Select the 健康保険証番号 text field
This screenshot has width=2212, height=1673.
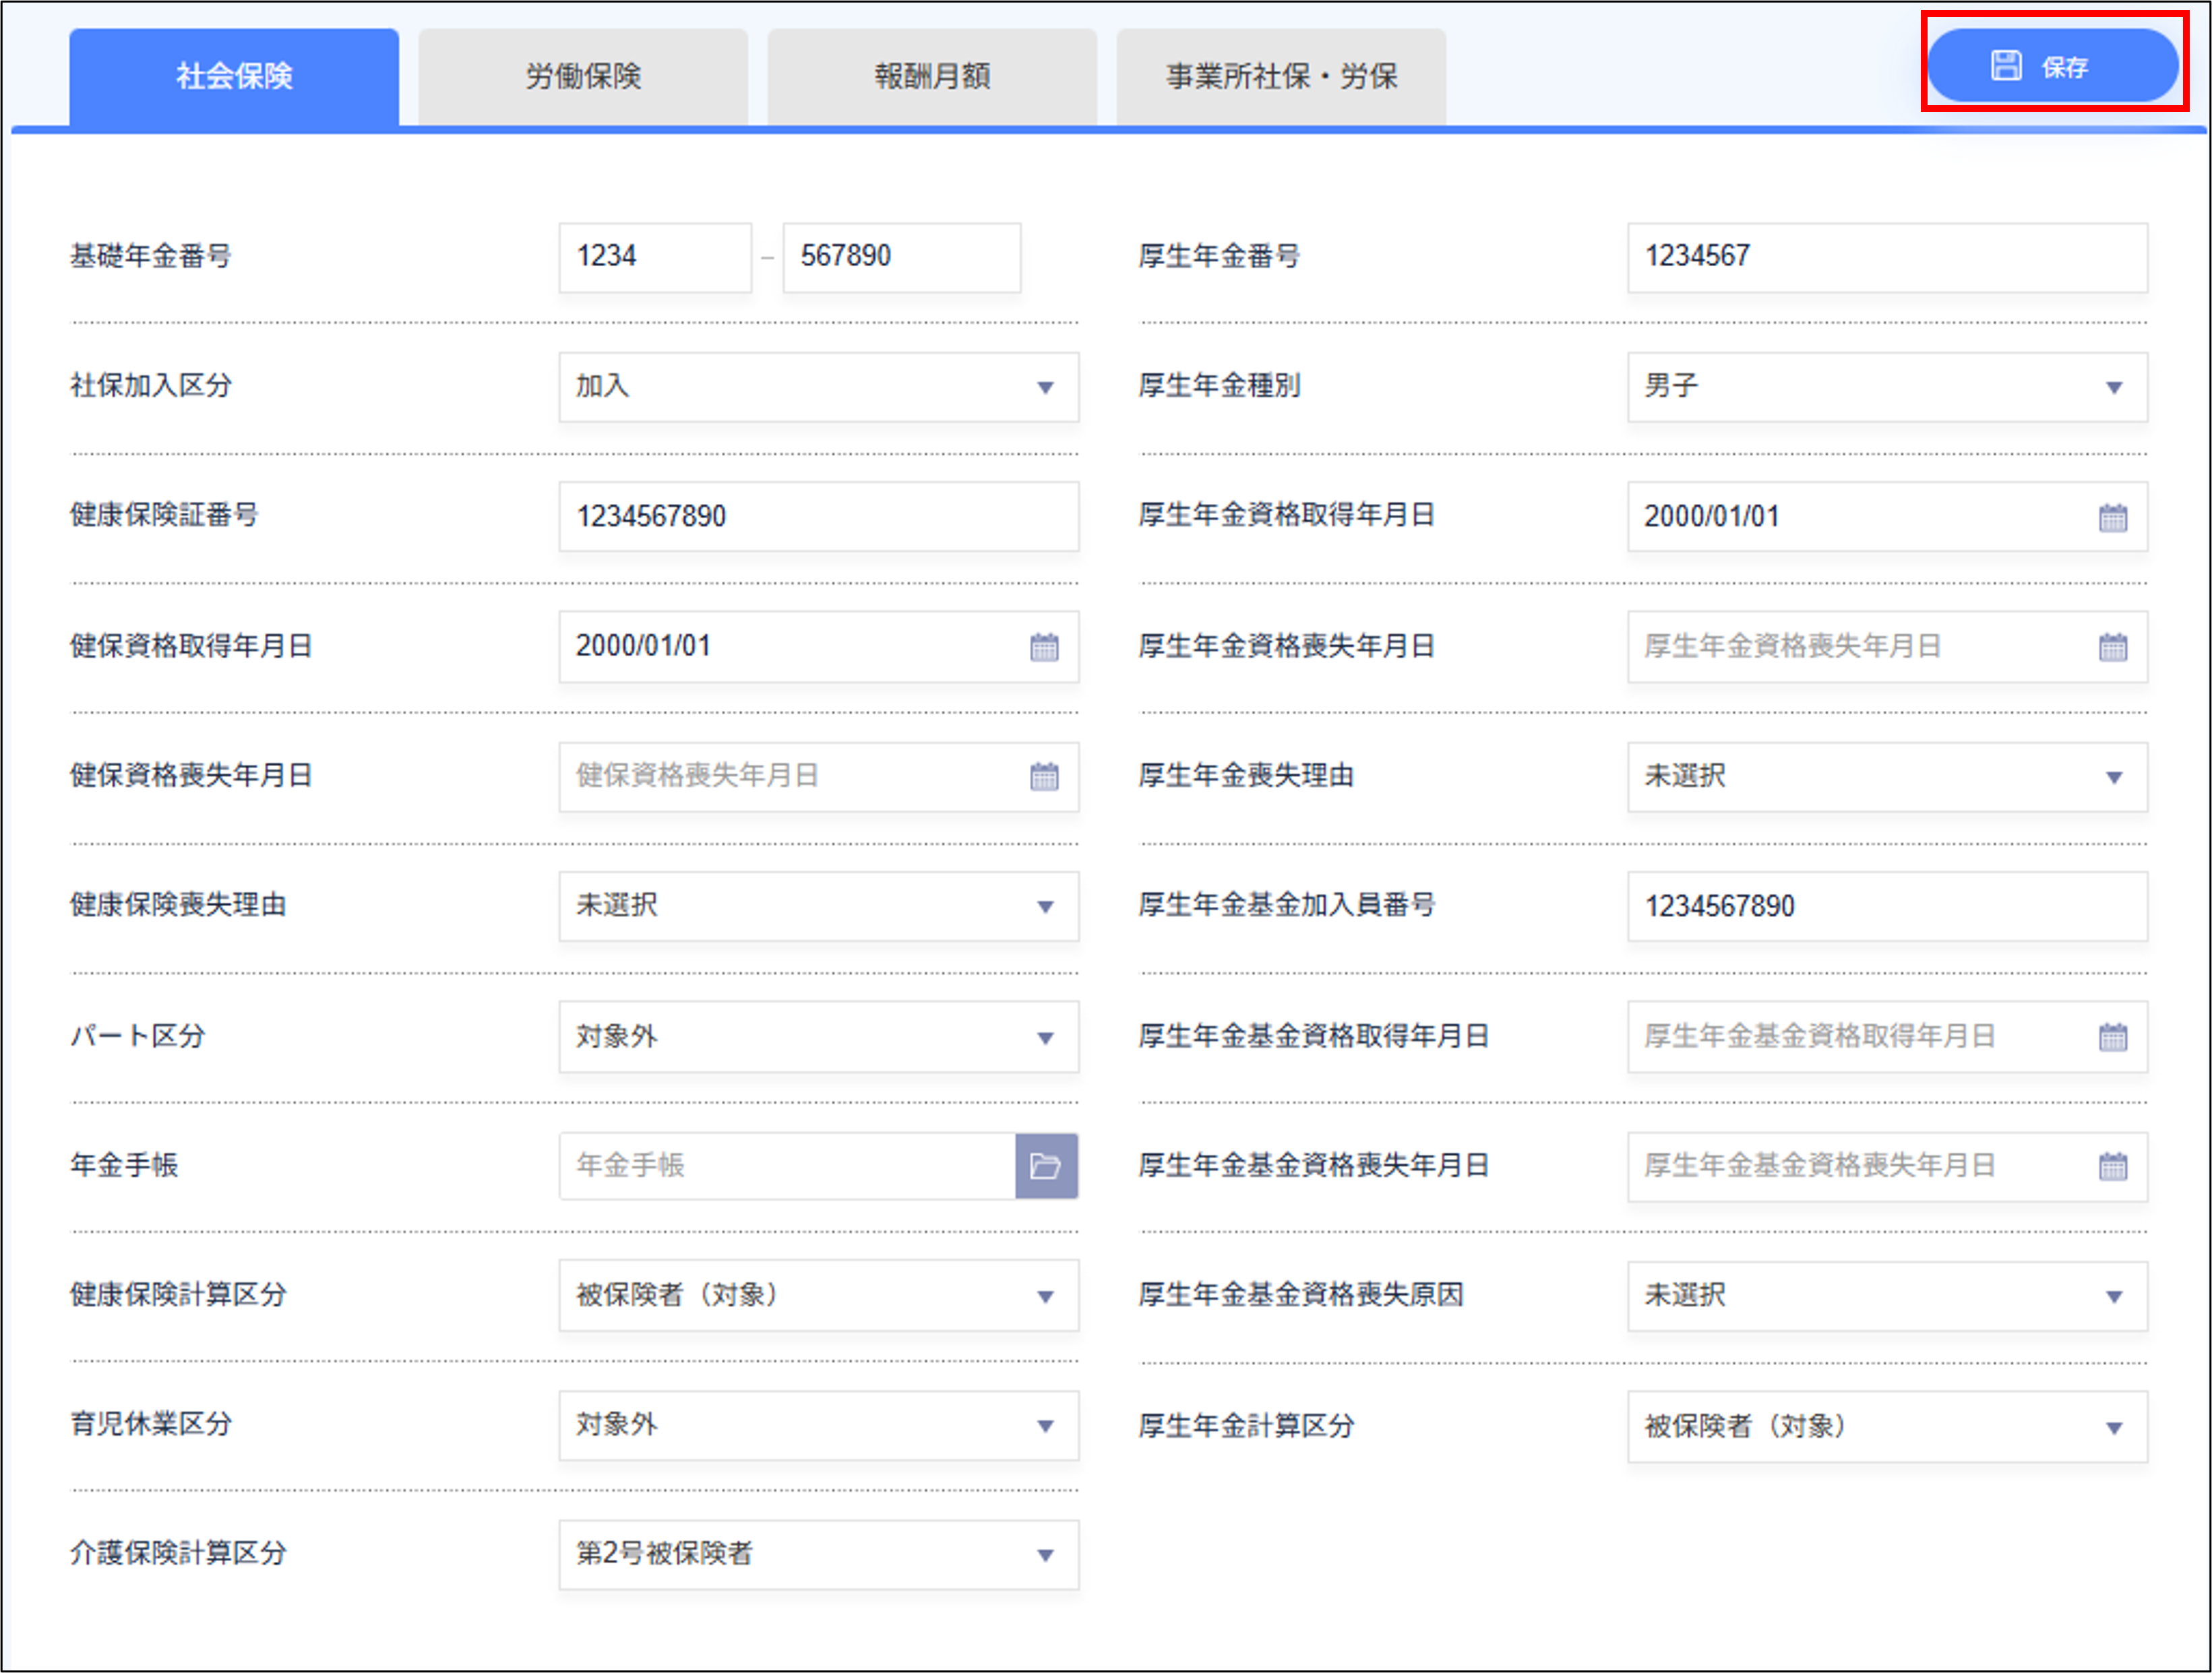(818, 517)
